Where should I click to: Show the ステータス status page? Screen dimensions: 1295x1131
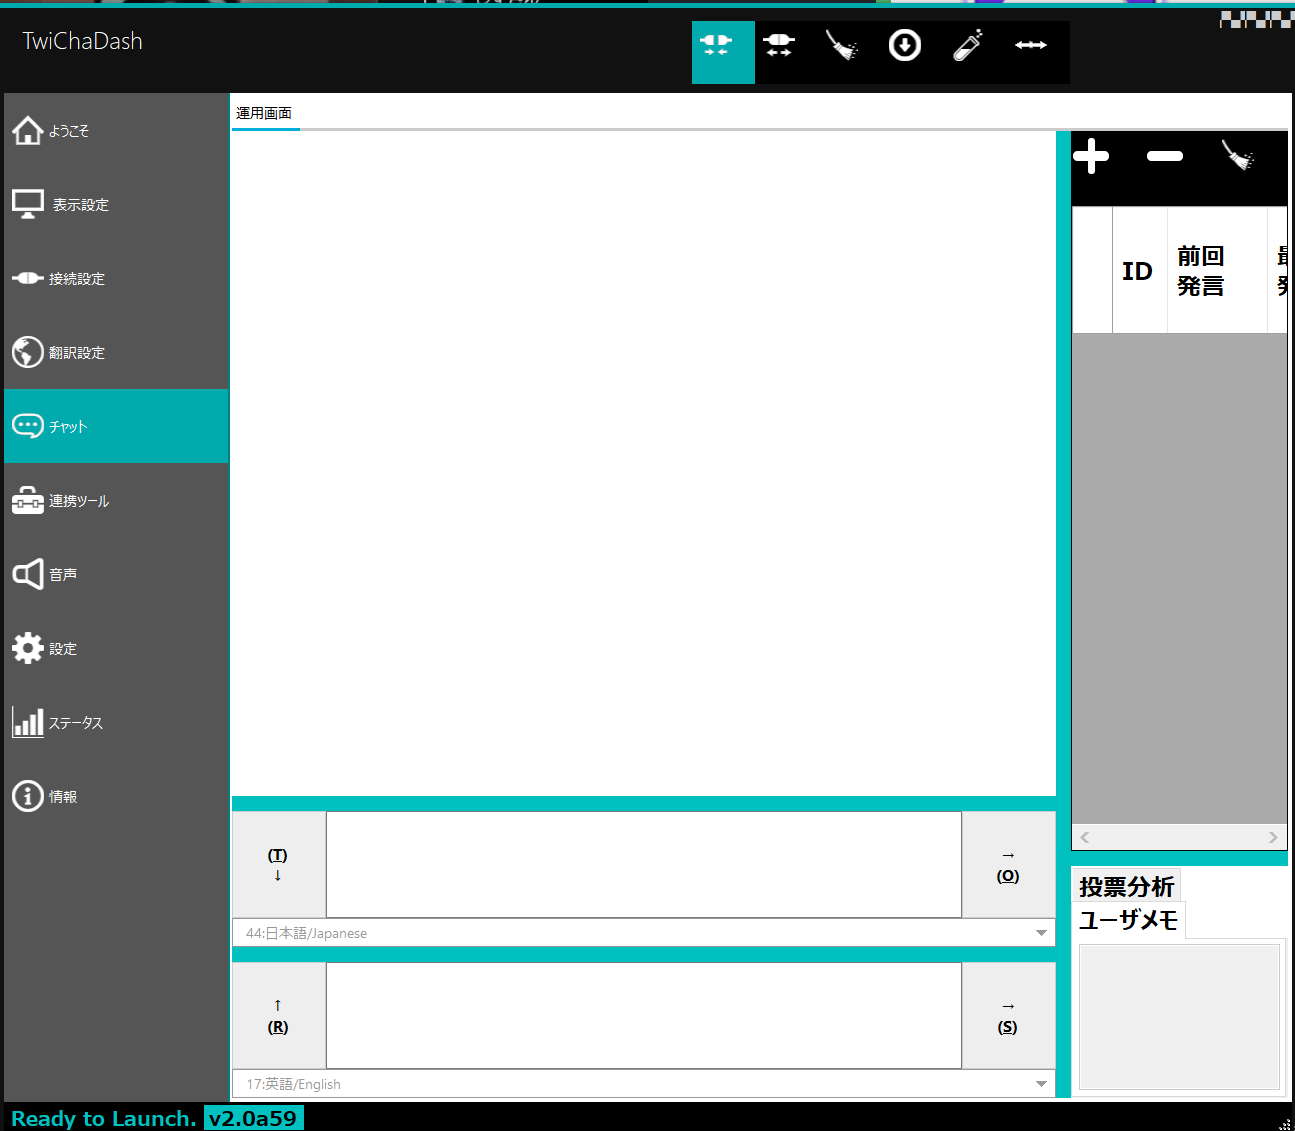116,723
